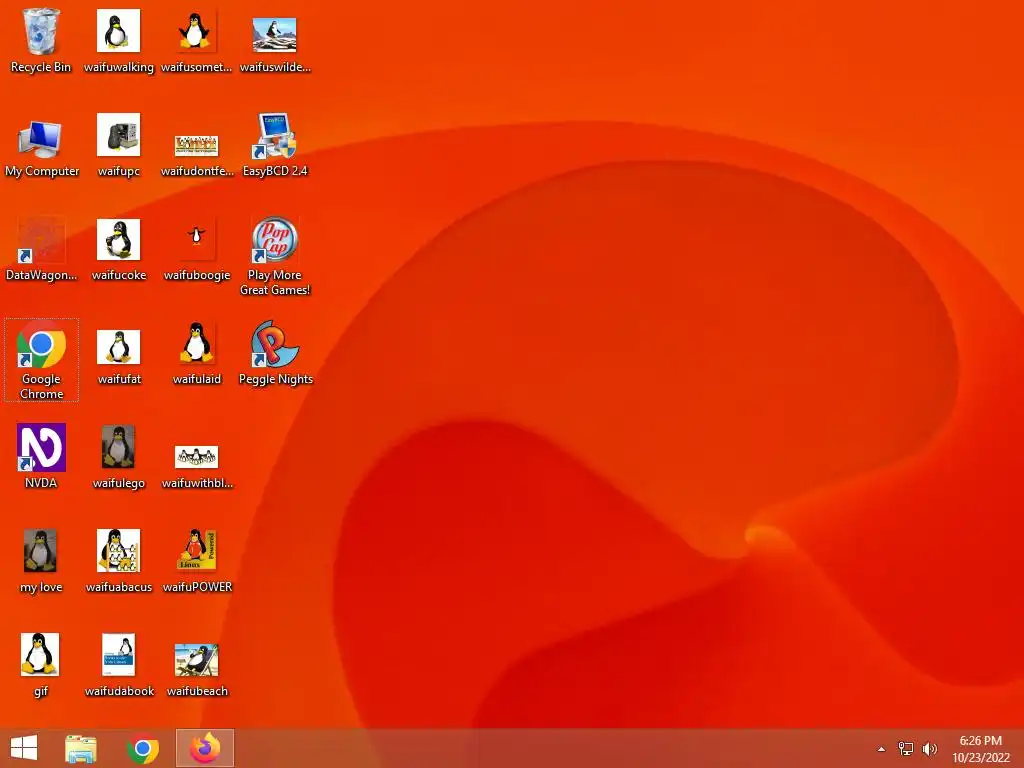
Task: Open the network status tray icon
Action: coord(905,749)
